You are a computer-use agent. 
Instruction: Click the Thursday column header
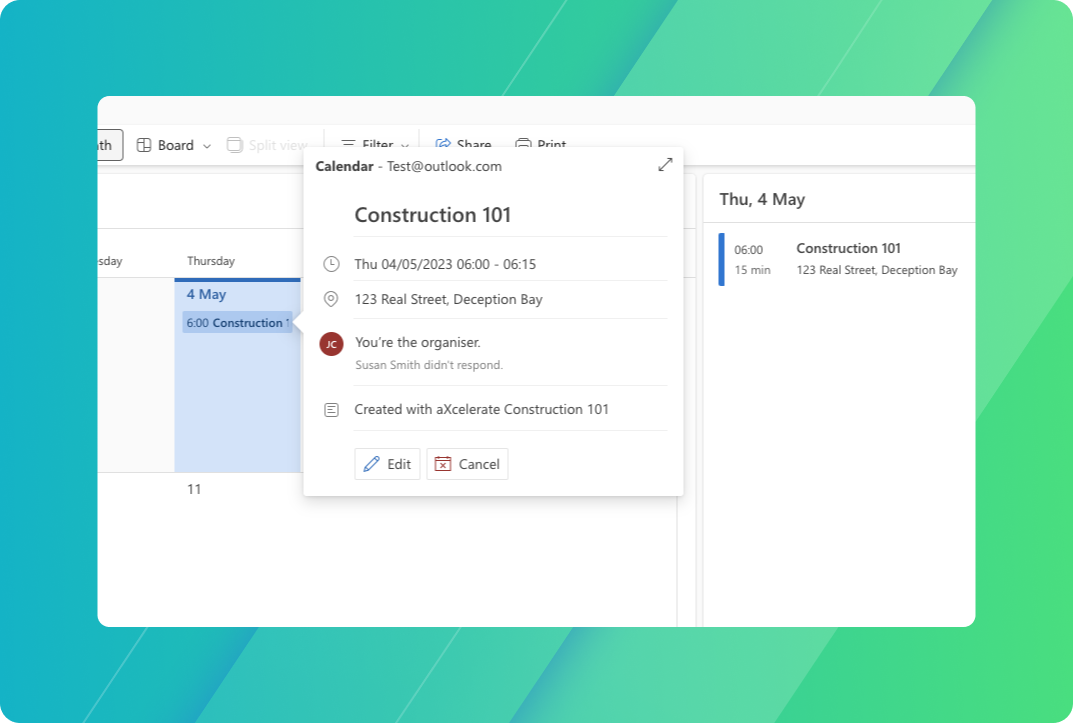click(211, 261)
